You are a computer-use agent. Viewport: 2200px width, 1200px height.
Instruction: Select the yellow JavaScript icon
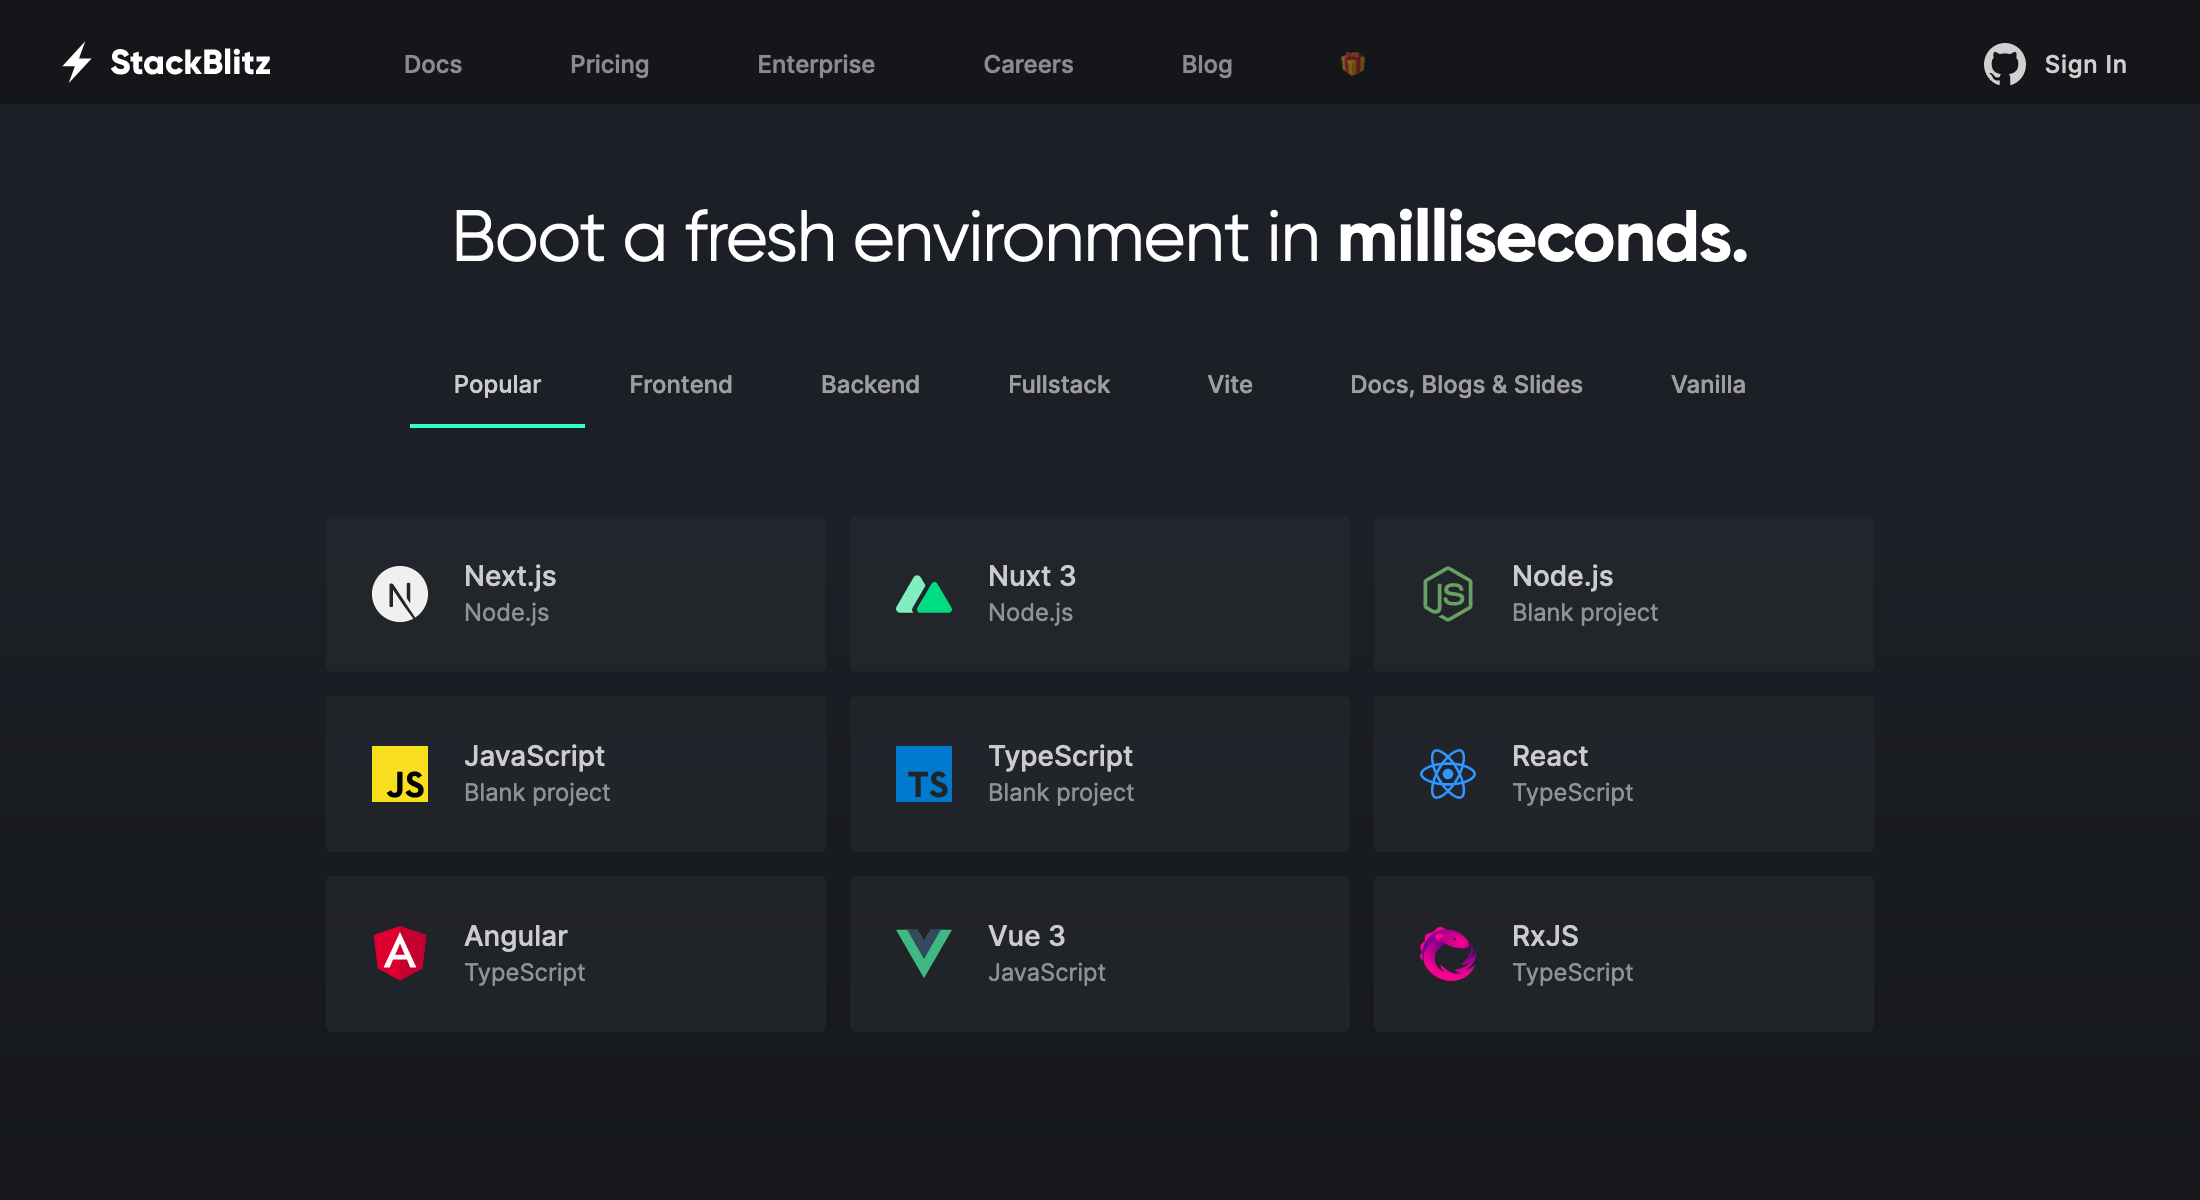coord(400,773)
